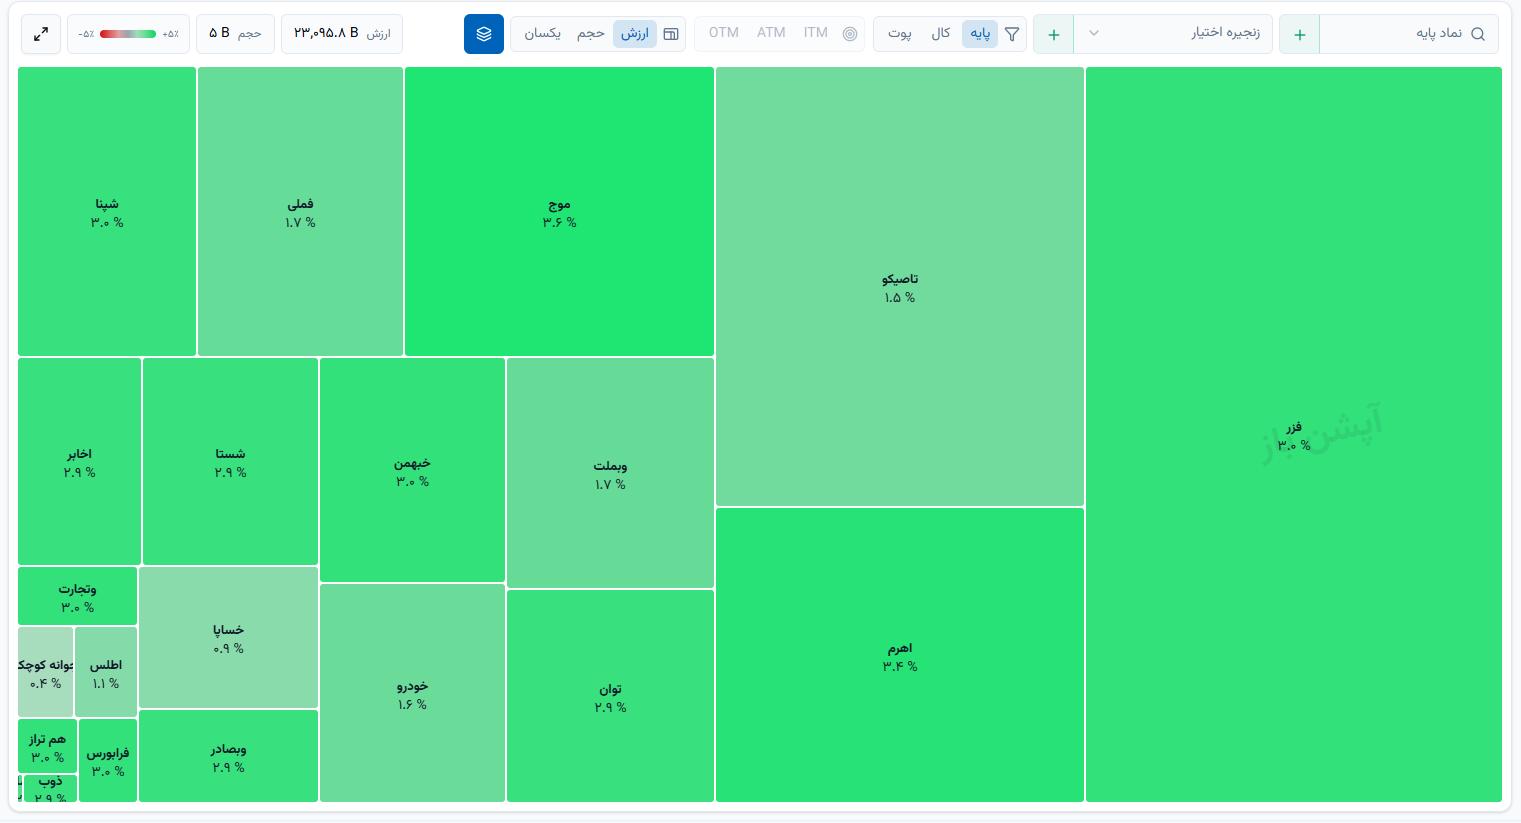The image size is (1521, 823).
Task: Click the plus button beside نماد پایه
Action: [x=1299, y=34]
